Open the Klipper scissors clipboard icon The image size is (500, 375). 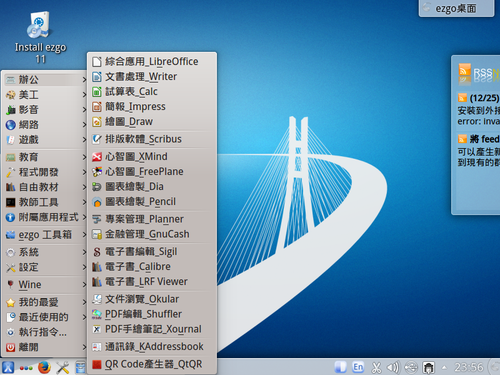(376, 368)
